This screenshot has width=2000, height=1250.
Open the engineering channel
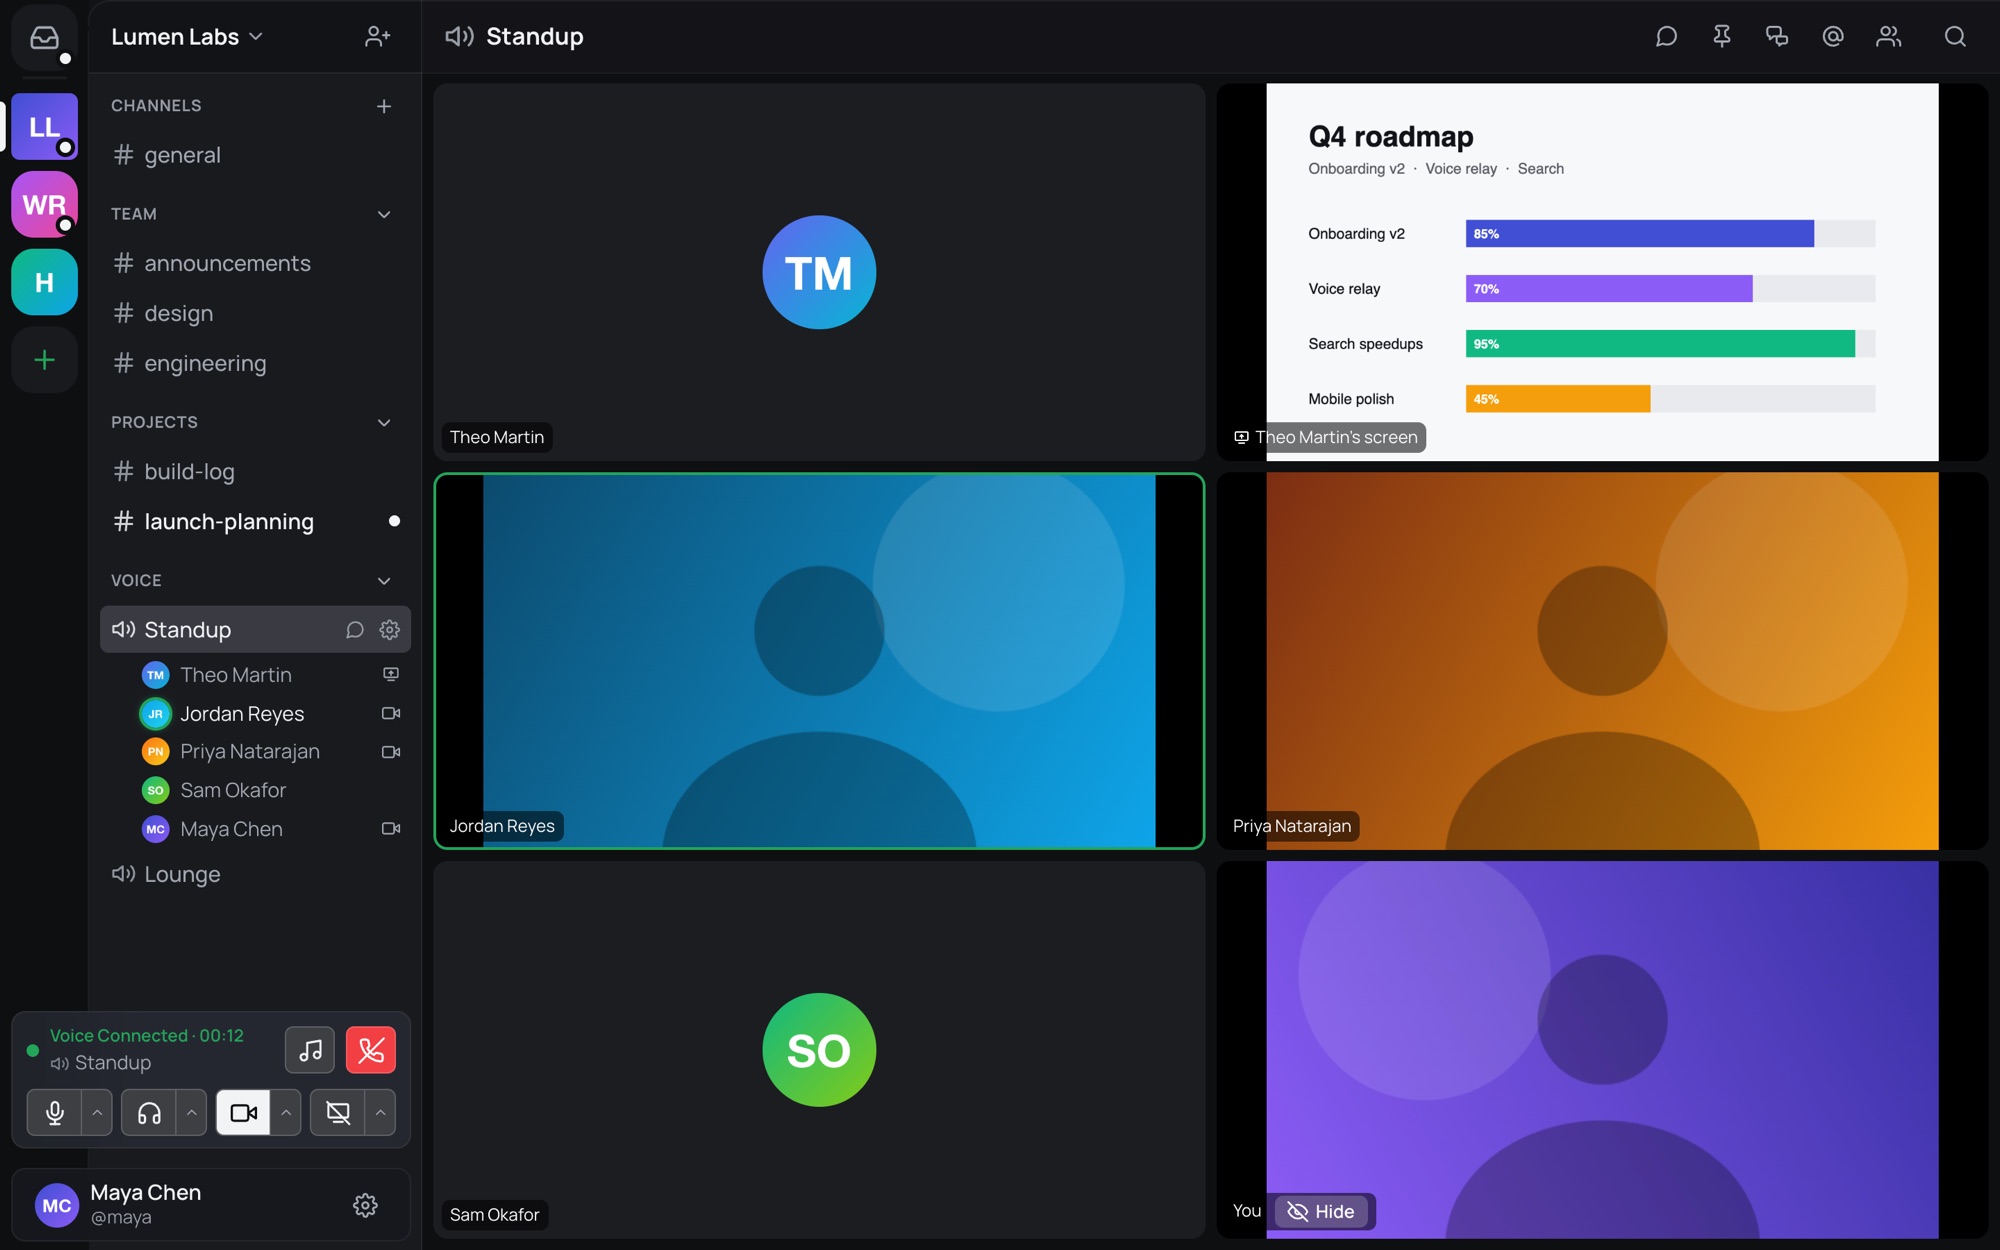[x=255, y=363]
